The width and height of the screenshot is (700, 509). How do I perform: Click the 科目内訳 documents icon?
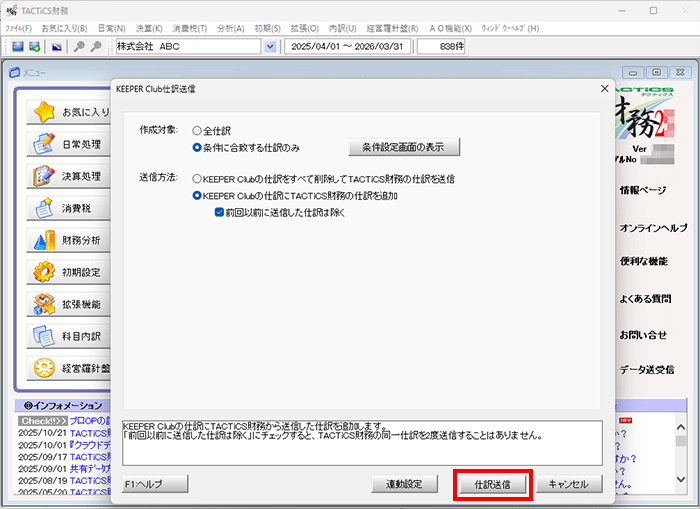[x=44, y=336]
